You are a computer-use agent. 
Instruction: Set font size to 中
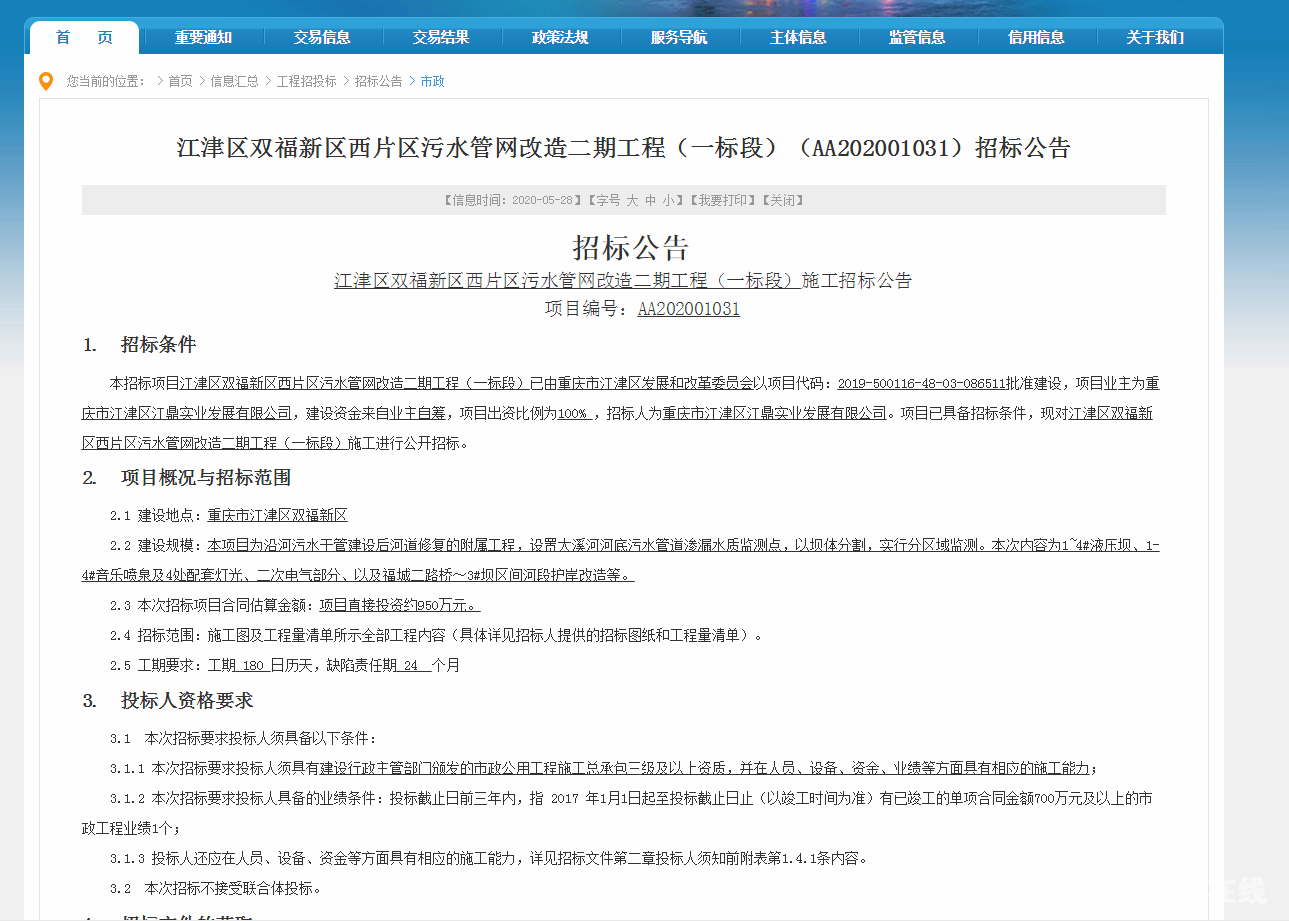(650, 200)
